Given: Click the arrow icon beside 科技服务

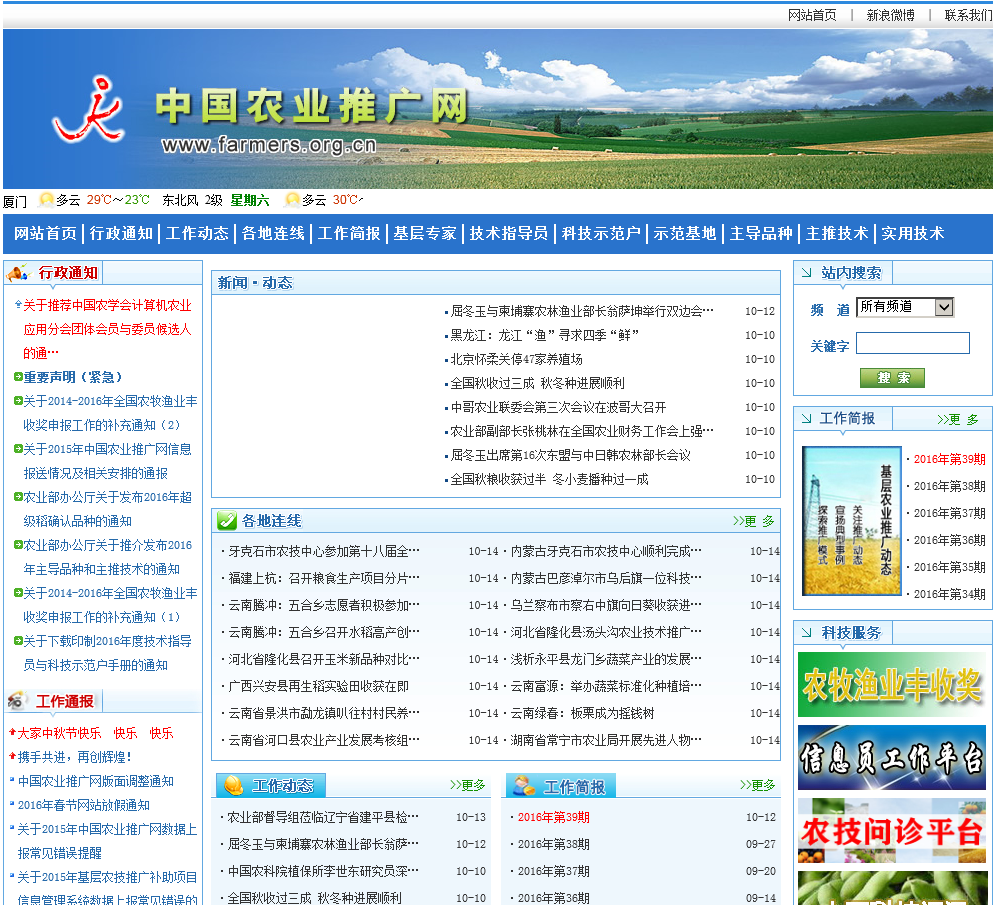Looking at the screenshot, I should tap(807, 632).
